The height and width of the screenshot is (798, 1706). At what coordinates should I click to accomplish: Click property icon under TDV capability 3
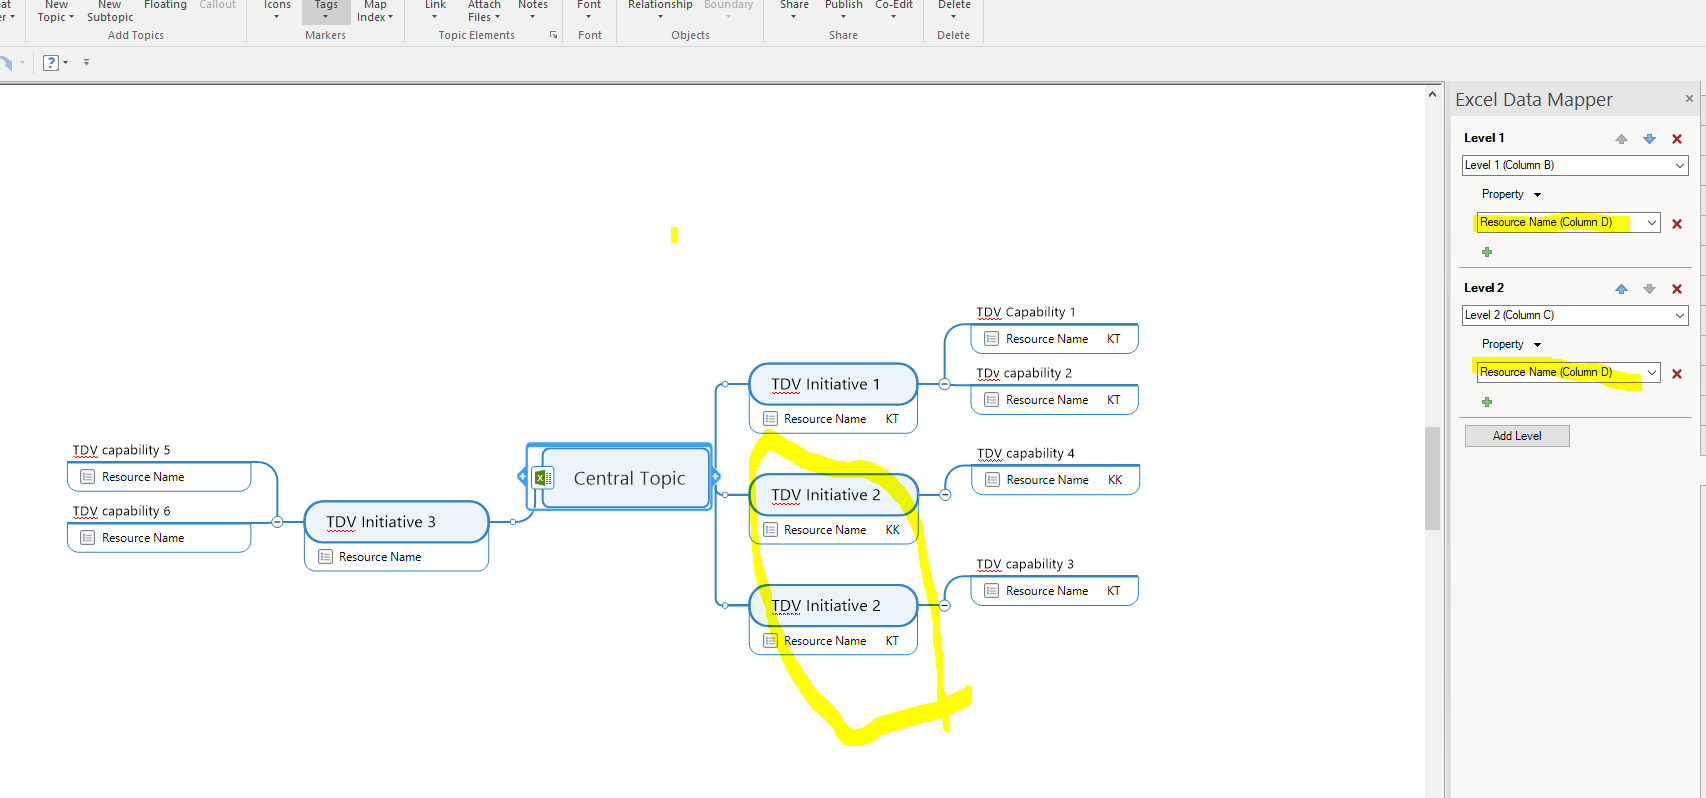[991, 591]
